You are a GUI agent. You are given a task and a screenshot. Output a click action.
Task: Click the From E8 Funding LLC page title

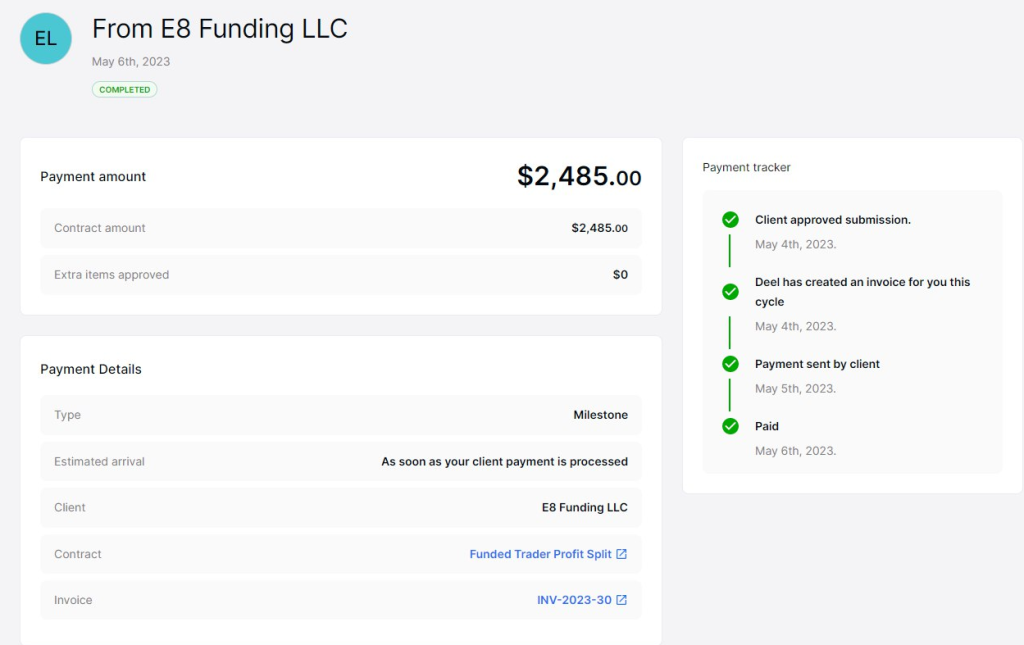pos(219,29)
